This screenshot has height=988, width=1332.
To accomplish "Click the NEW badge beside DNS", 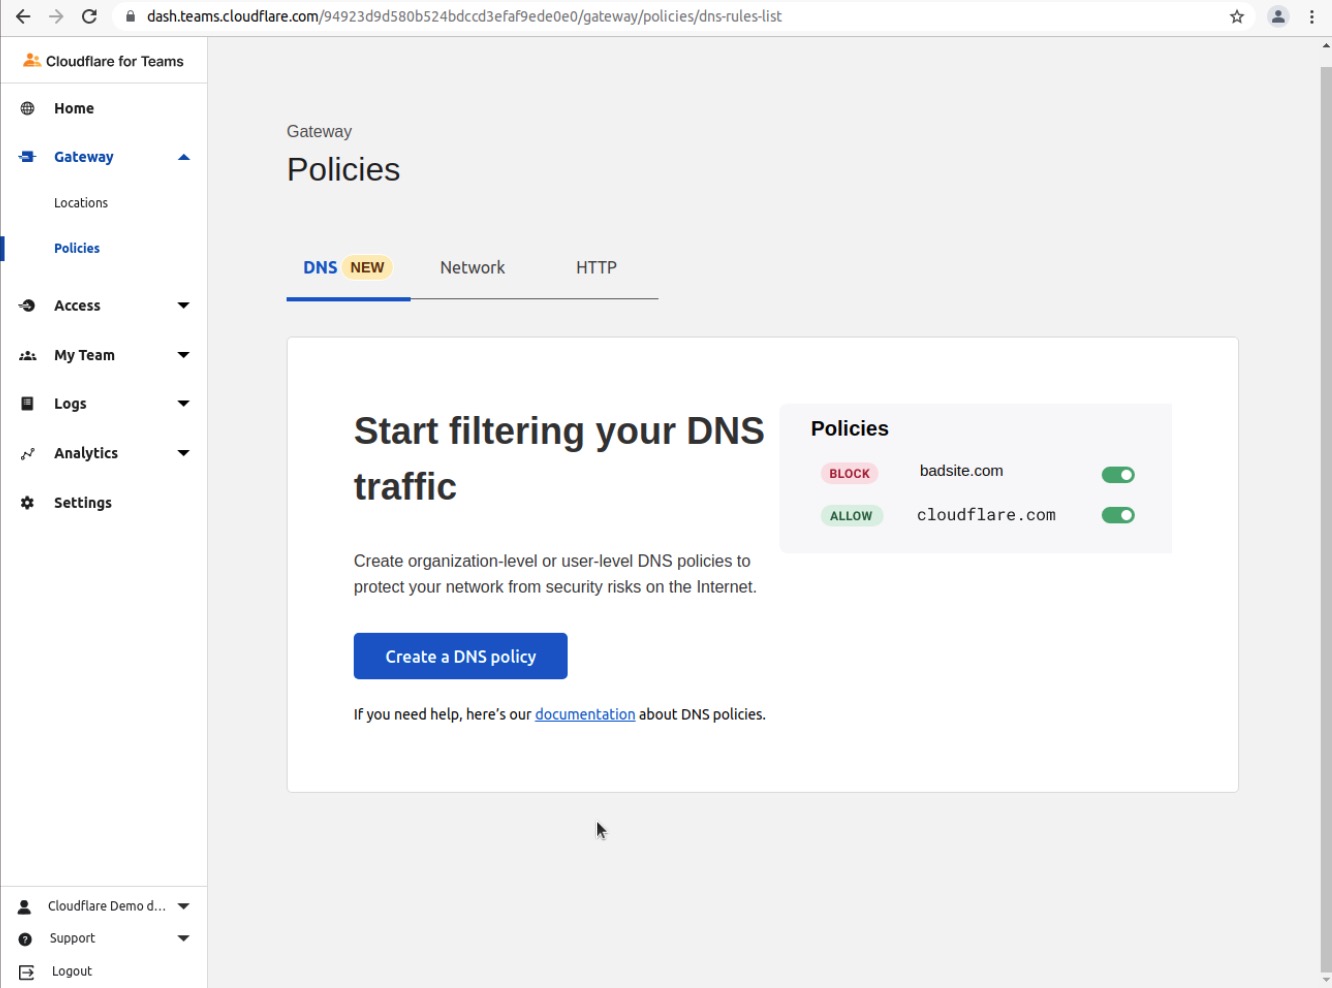I will pyautogui.click(x=367, y=267).
